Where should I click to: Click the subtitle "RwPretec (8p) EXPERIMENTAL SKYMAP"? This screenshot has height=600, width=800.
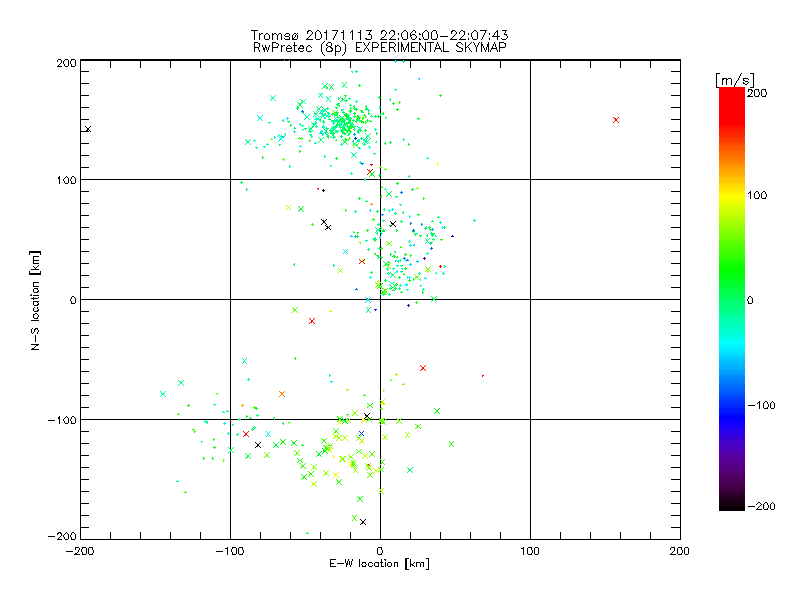point(379,48)
